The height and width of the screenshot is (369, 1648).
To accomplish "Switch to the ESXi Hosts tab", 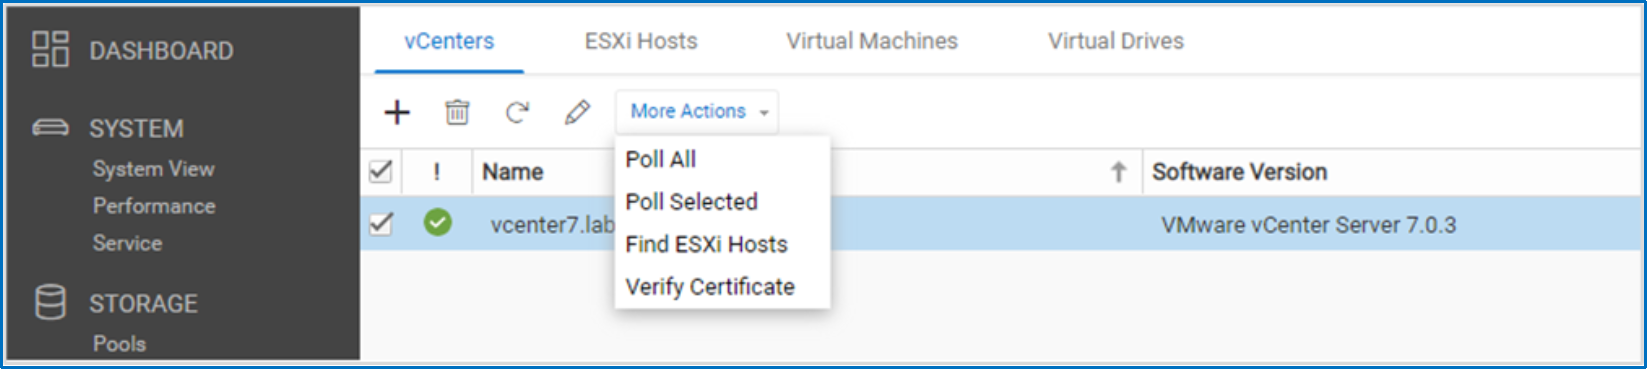I will 641,41.
